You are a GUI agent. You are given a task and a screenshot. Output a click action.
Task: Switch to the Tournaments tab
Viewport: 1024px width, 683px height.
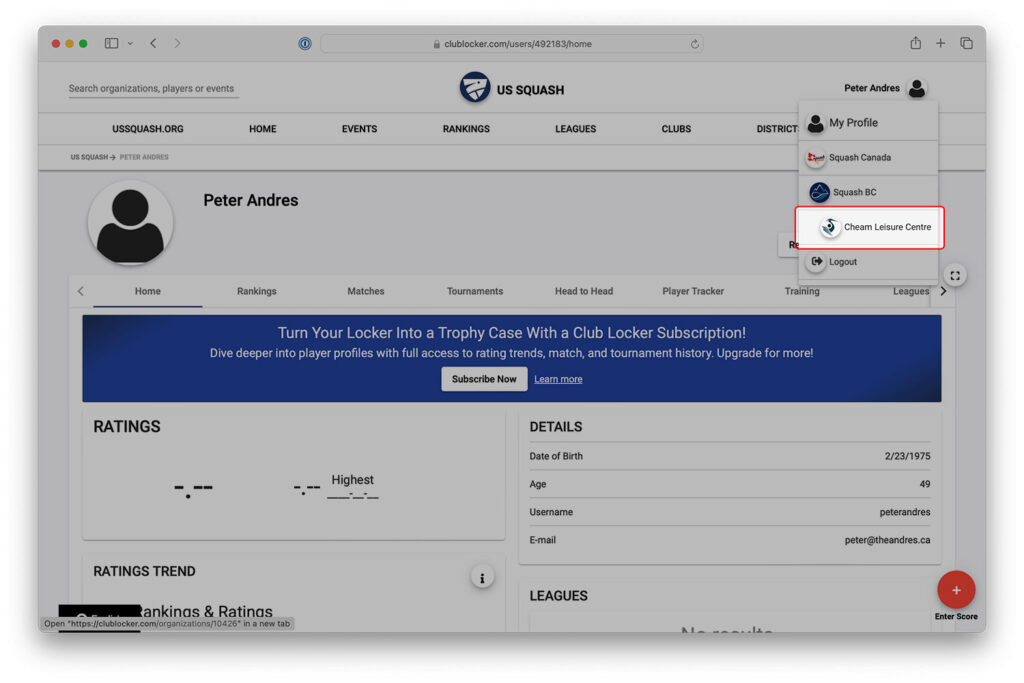pyautogui.click(x=475, y=291)
